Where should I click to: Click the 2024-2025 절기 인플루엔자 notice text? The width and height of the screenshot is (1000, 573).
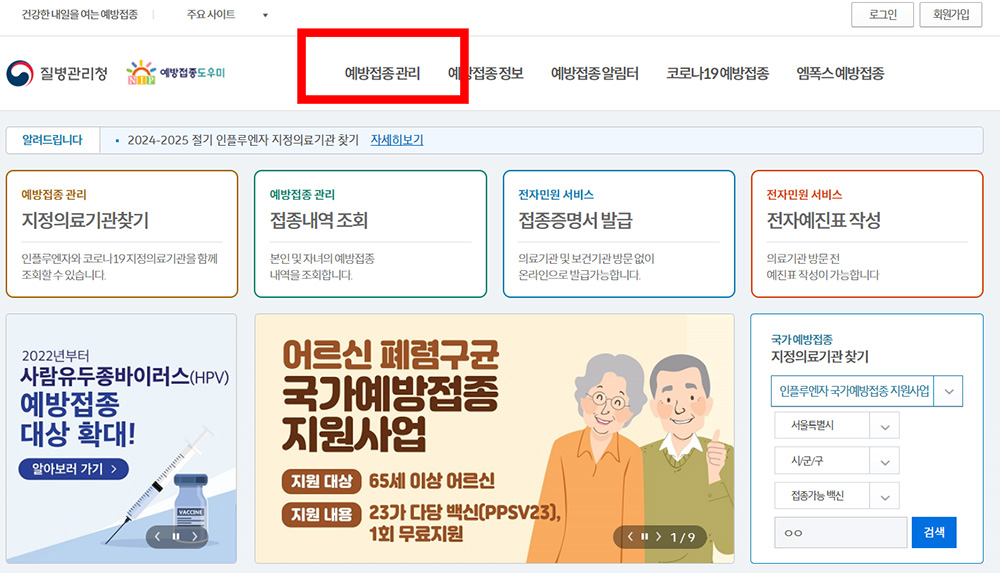pos(243,140)
